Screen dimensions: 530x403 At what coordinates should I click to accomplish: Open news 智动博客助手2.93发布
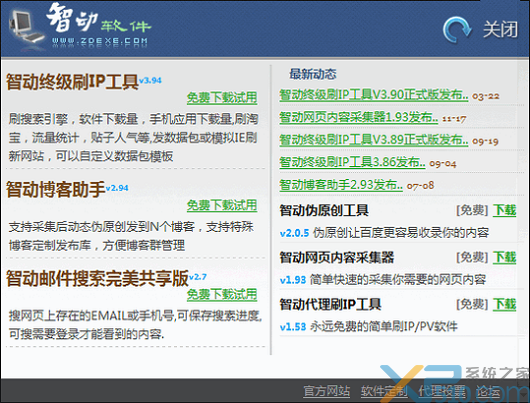(341, 185)
